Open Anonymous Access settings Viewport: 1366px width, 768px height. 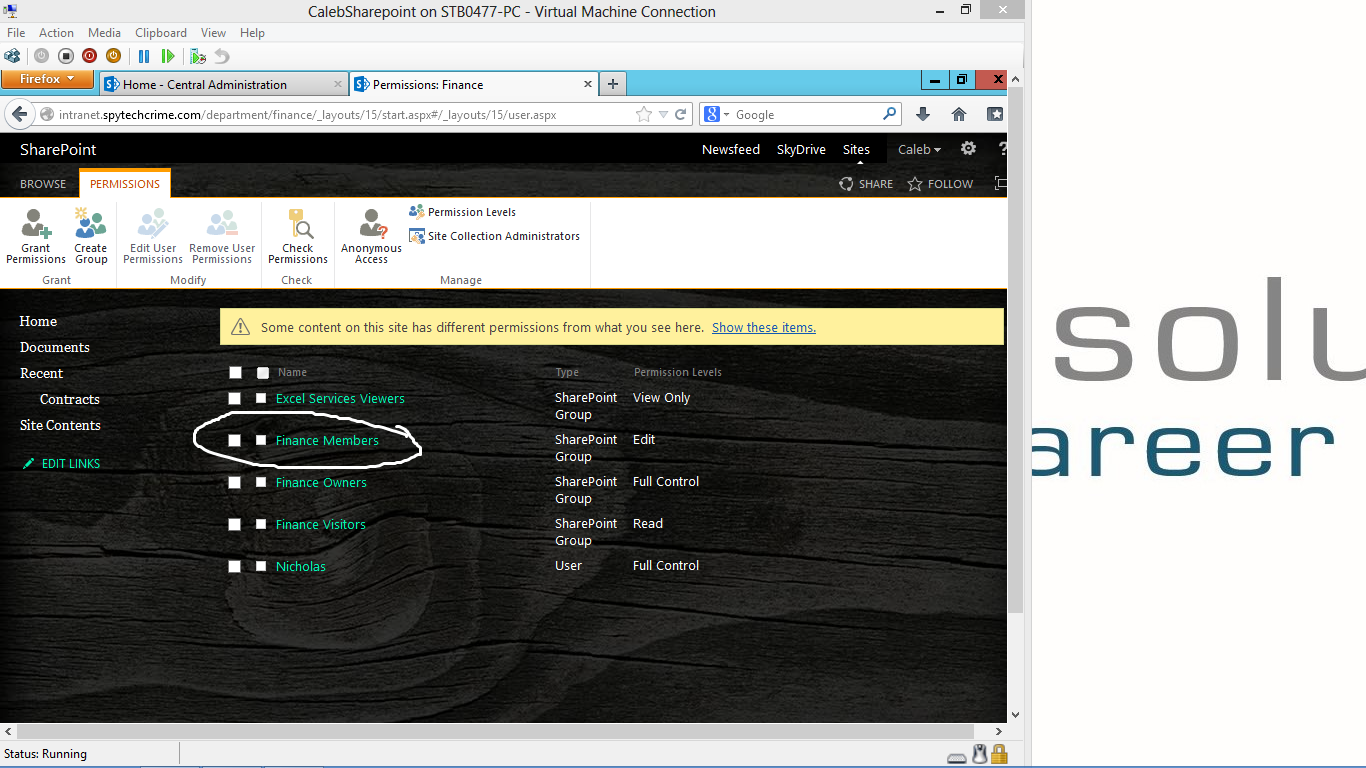coord(371,236)
